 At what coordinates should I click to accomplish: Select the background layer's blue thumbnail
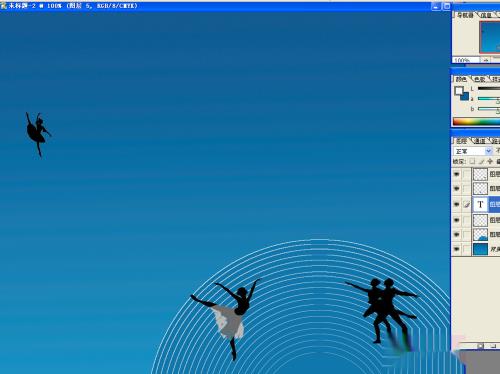pos(480,249)
